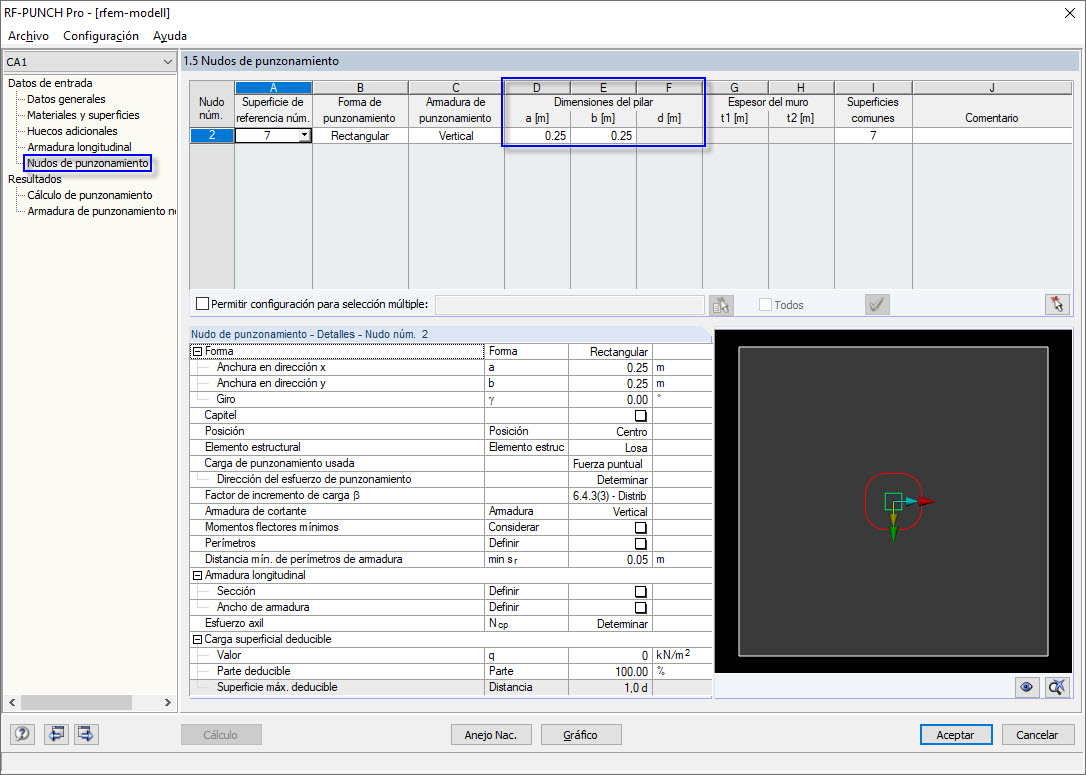Toggle the view eye icon below graphic
The width and height of the screenshot is (1086, 775).
pos(1026,687)
